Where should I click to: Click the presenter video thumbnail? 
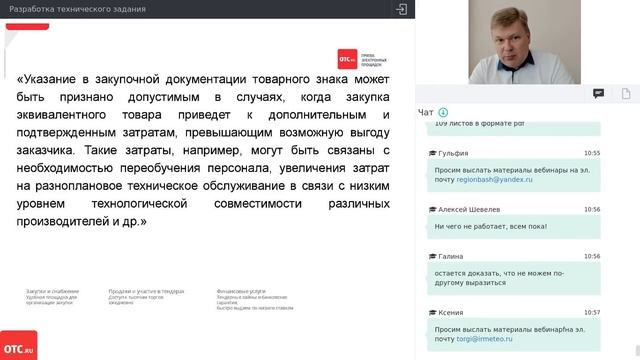(x=524, y=42)
